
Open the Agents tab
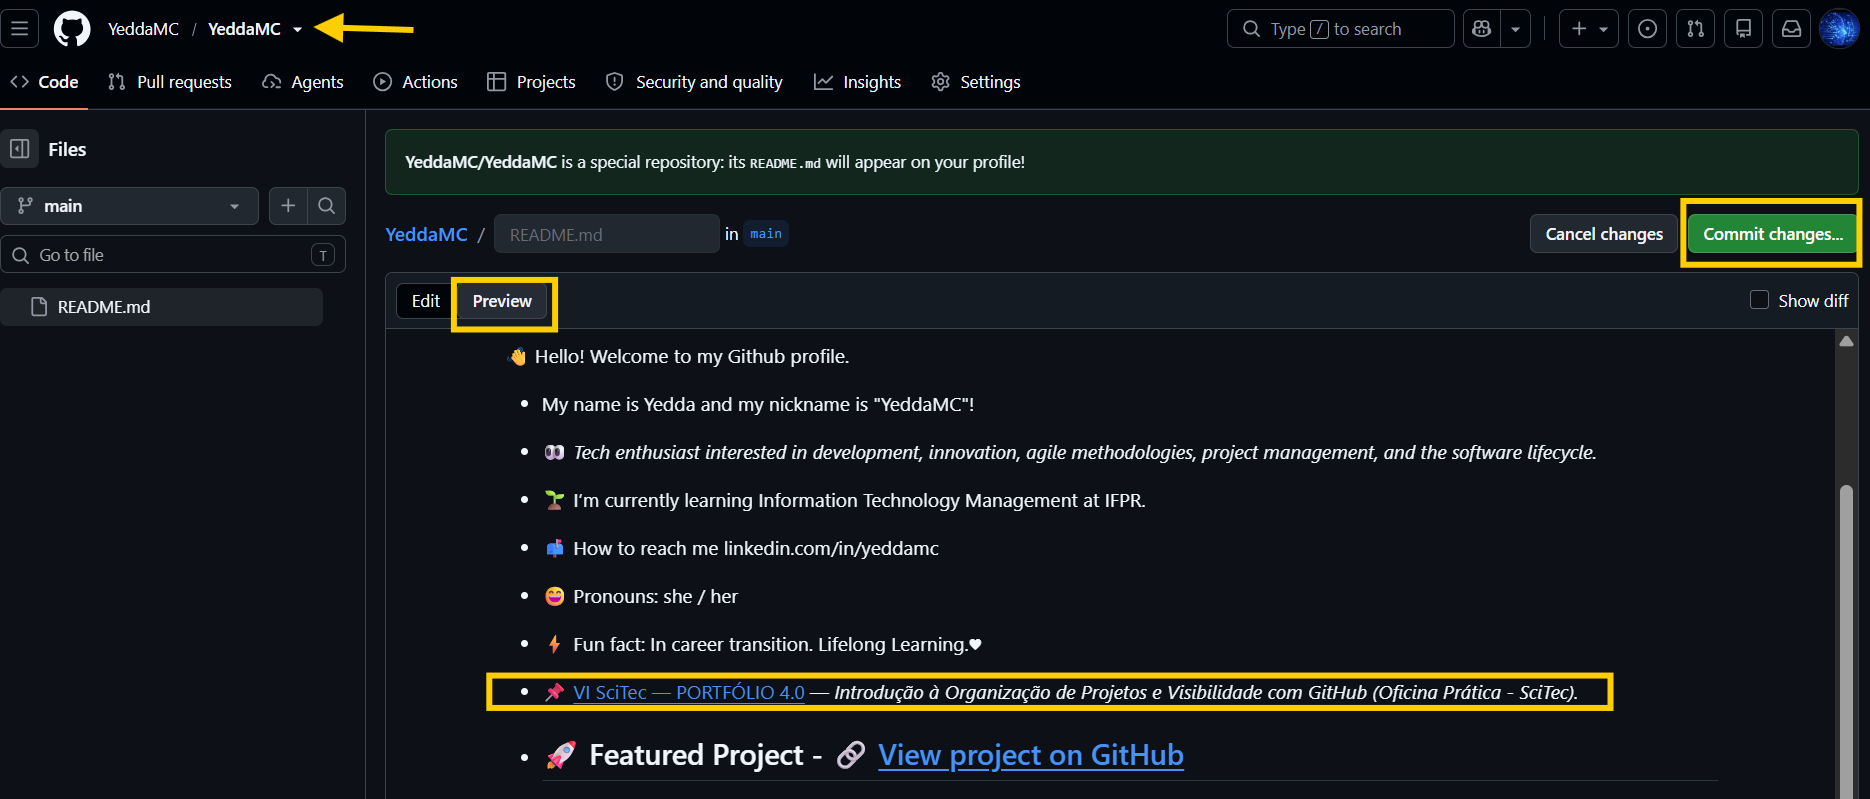[x=303, y=82]
